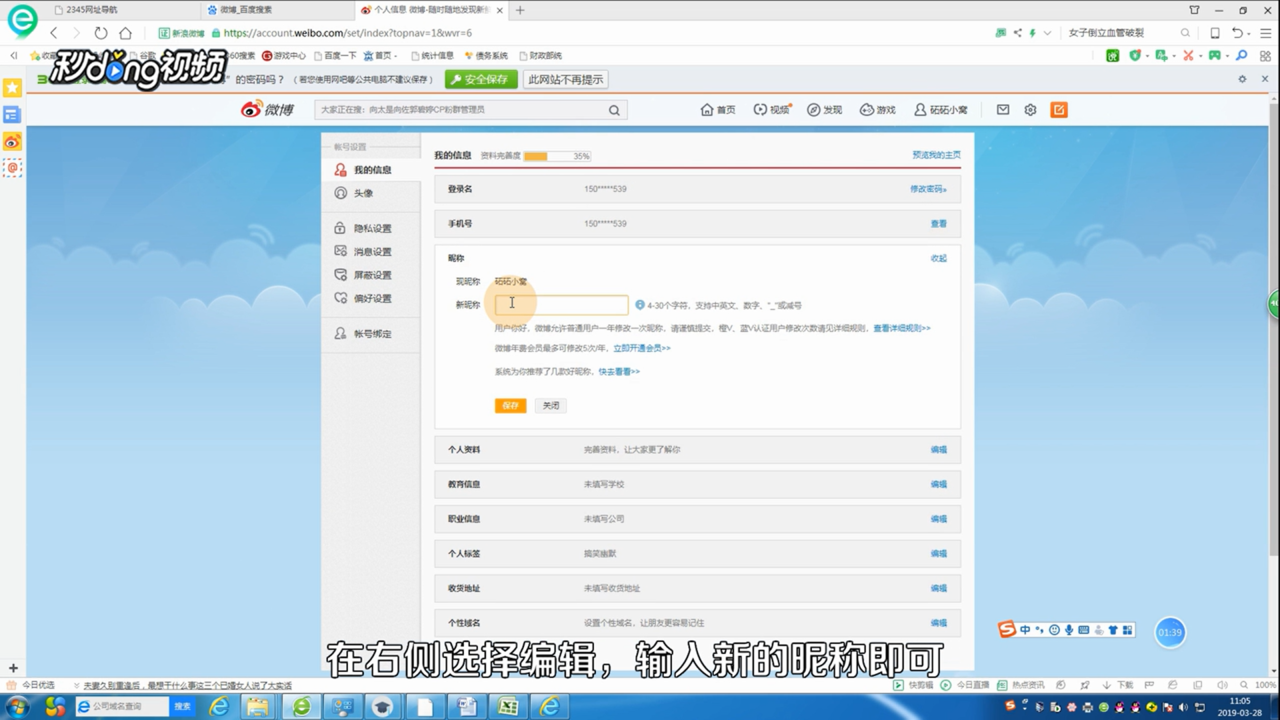The width and height of the screenshot is (1280, 720).
Task: Click the 新昵称 input field
Action: click(562, 304)
